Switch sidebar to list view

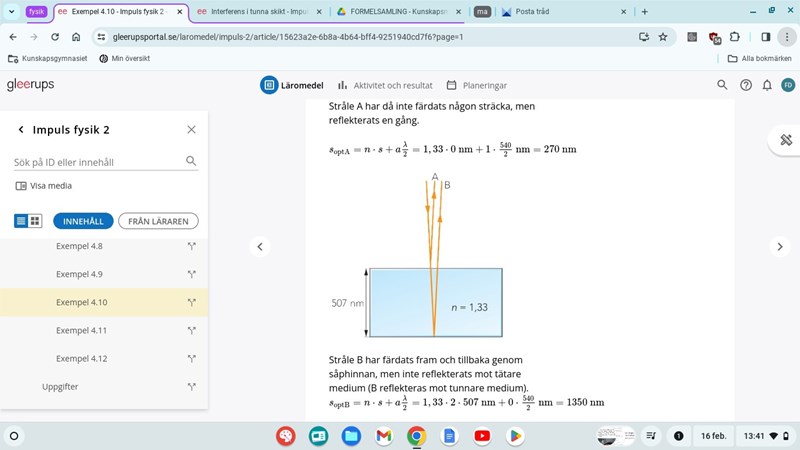(x=21, y=221)
